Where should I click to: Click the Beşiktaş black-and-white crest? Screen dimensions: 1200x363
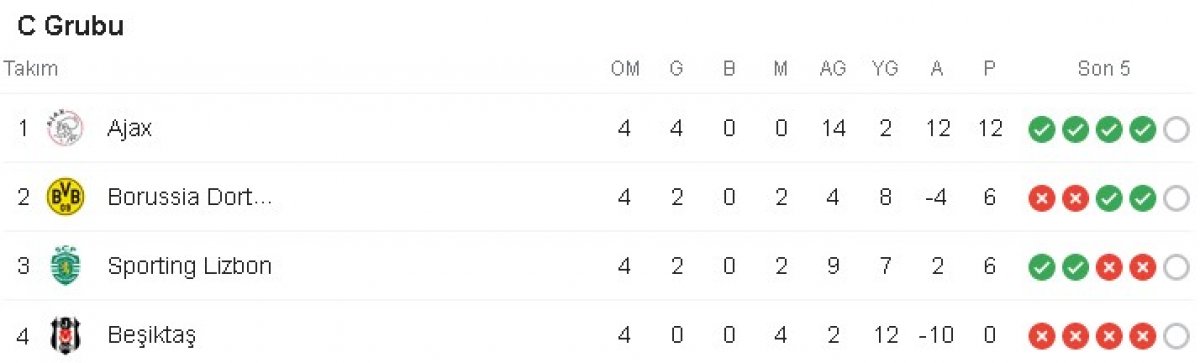[66, 335]
